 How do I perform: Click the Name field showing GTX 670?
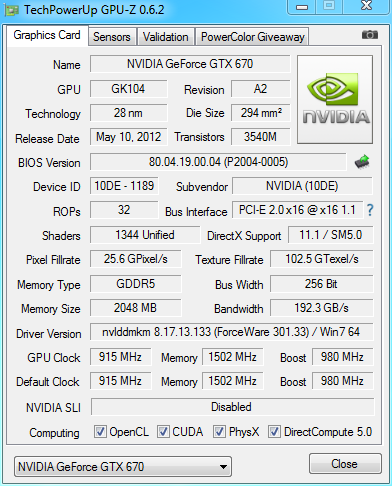(x=190, y=64)
